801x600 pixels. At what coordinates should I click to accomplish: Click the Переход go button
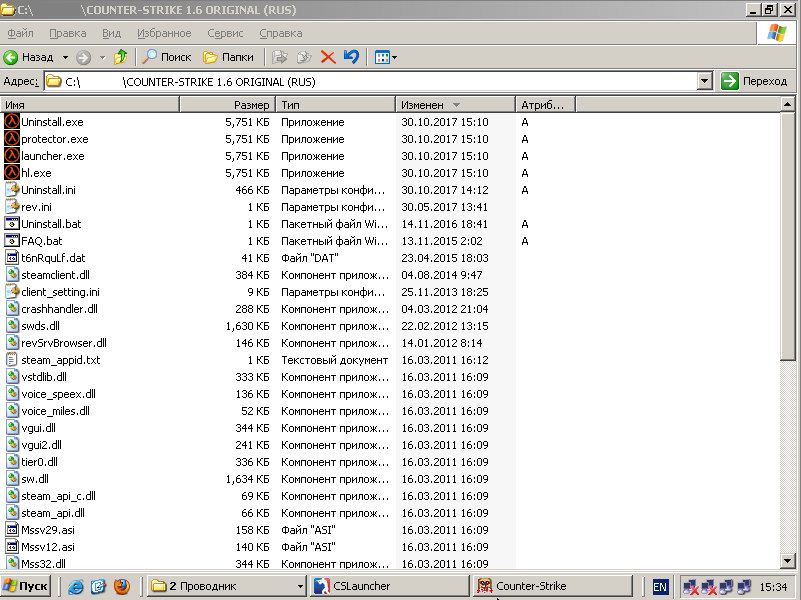pos(754,81)
